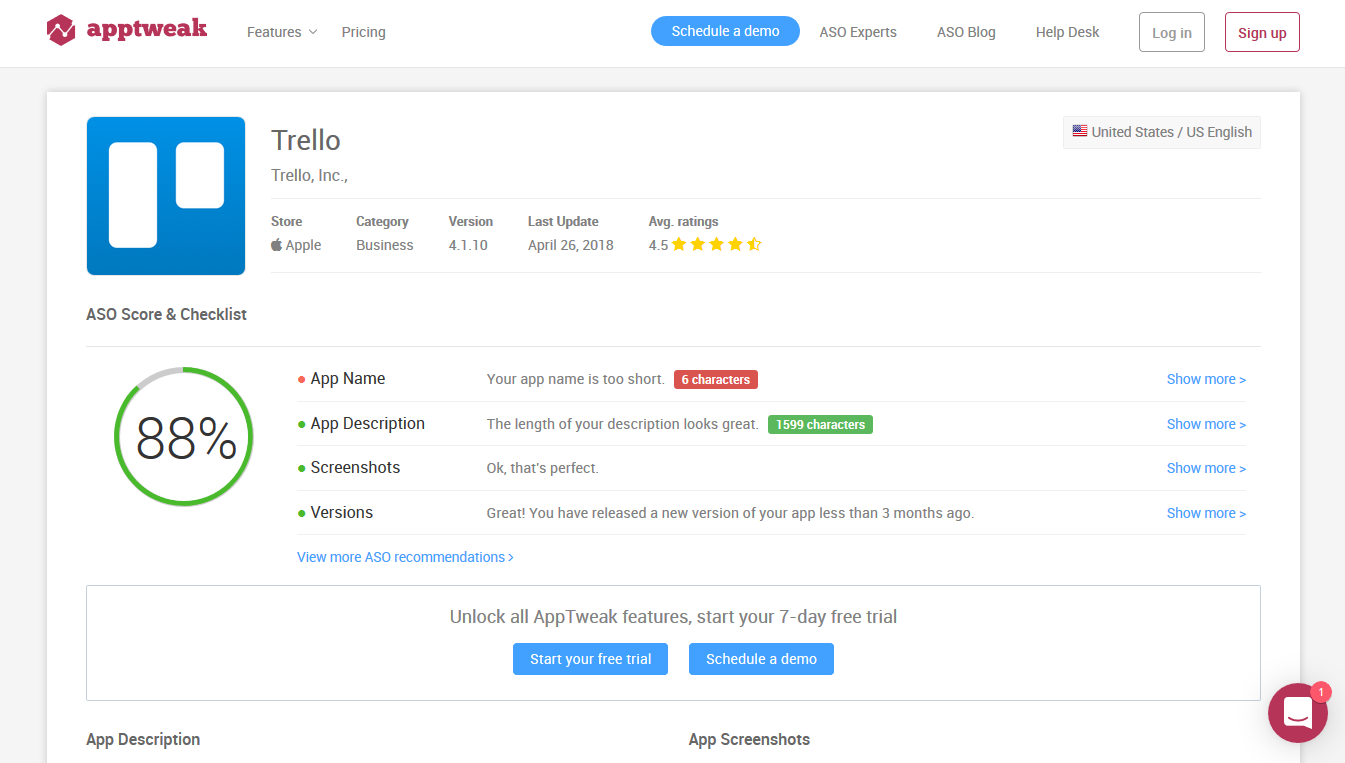Open the Pricing page
Viewport: 1345px width, 763px height.
point(363,31)
